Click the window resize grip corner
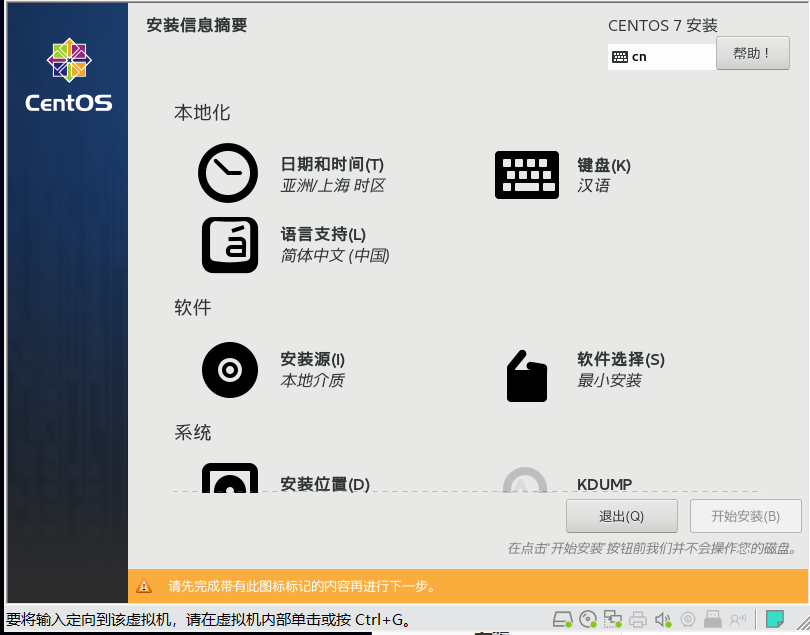The height and width of the screenshot is (635, 810). pyautogui.click(x=803, y=622)
